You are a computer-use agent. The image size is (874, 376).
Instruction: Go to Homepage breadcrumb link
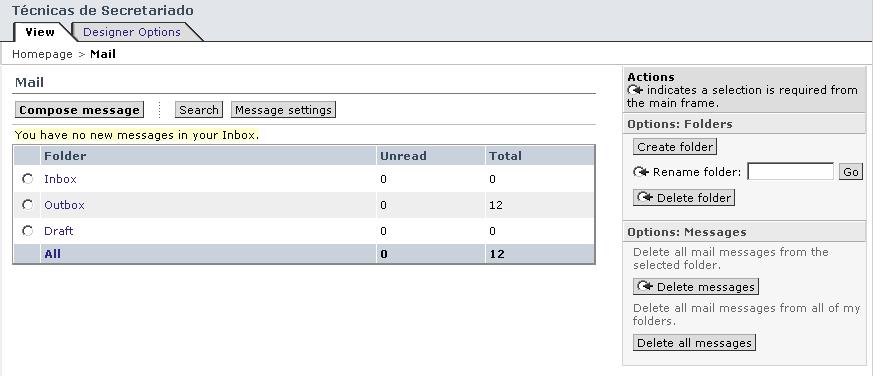pyautogui.click(x=42, y=54)
